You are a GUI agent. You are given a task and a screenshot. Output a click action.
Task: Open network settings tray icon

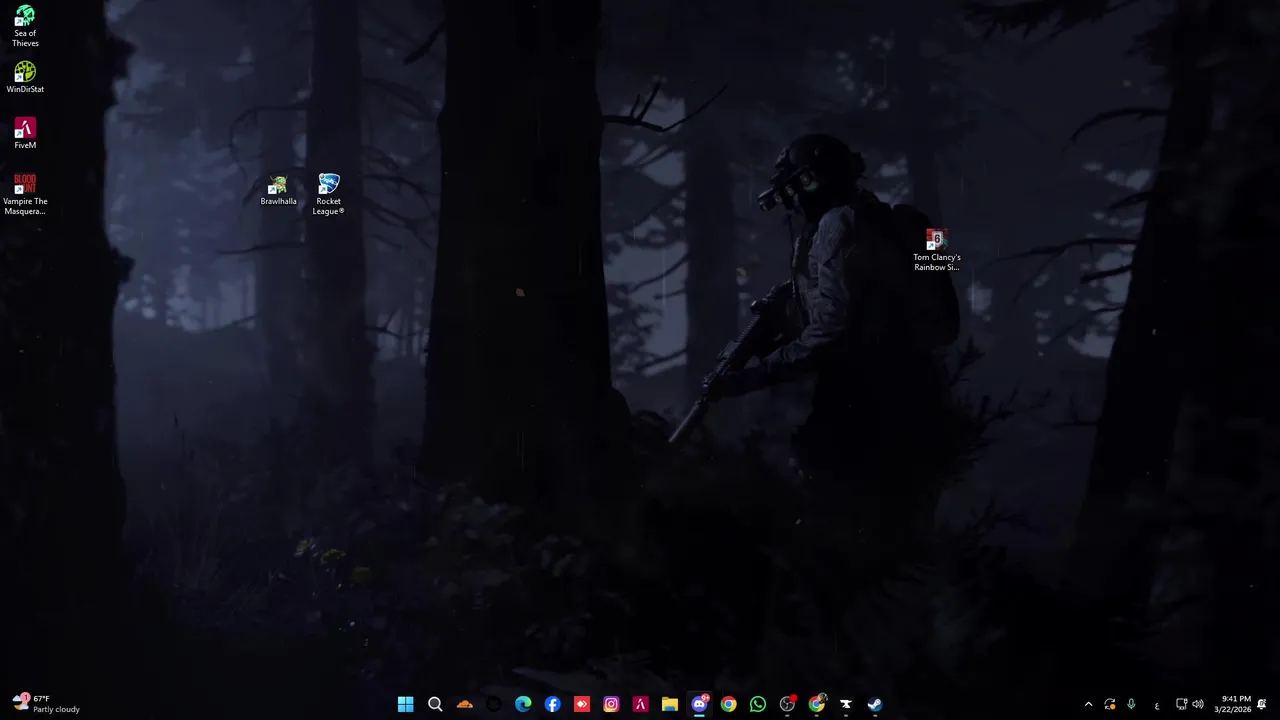point(1181,704)
